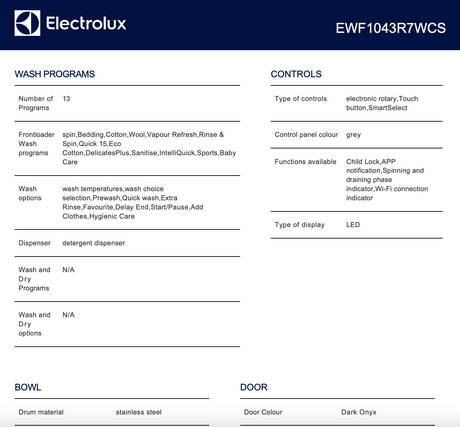
Task: Click the BOWL section heading
Action: [28, 387]
